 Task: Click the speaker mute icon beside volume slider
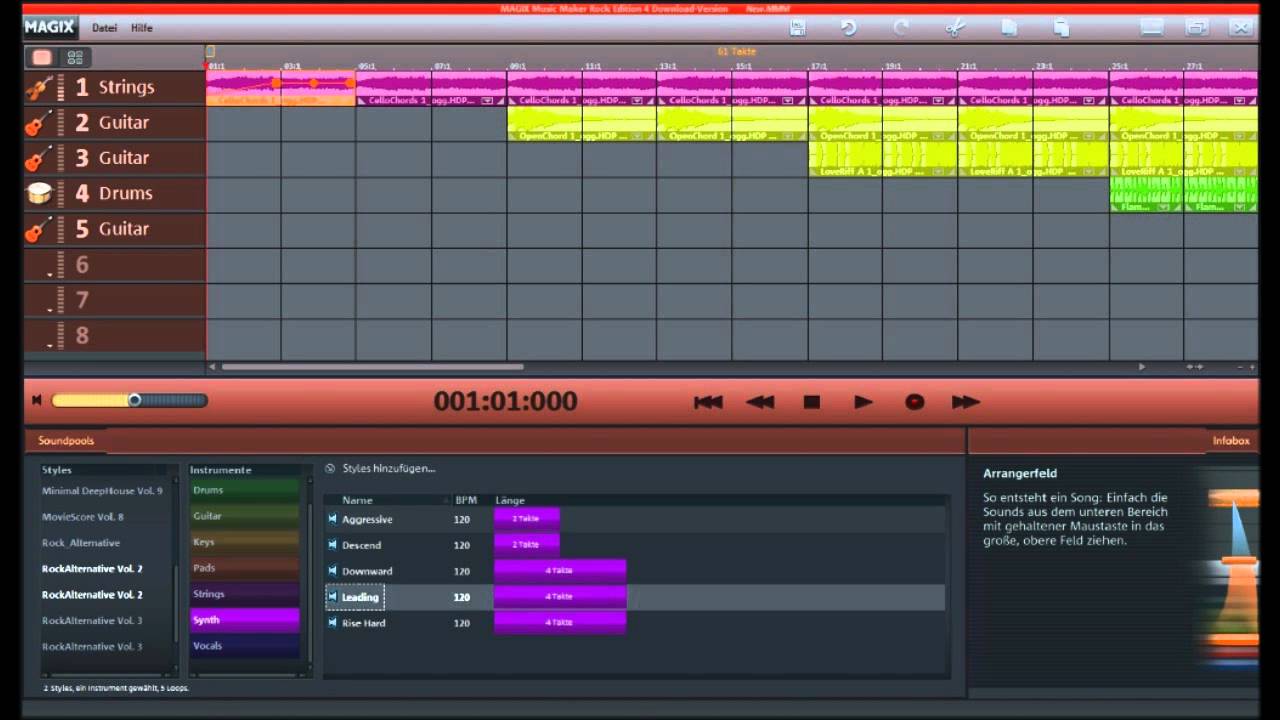click(37, 400)
